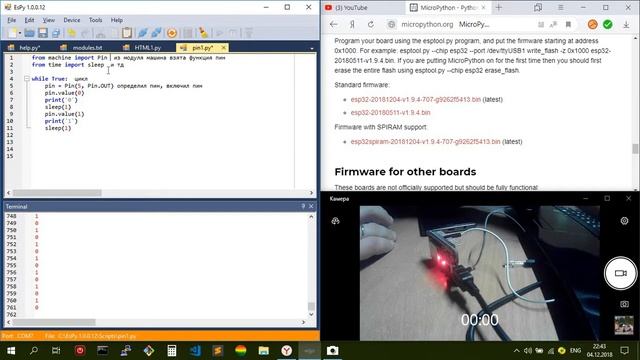Click the Paste clipboard icon in EsPy toolbar

[127, 33]
